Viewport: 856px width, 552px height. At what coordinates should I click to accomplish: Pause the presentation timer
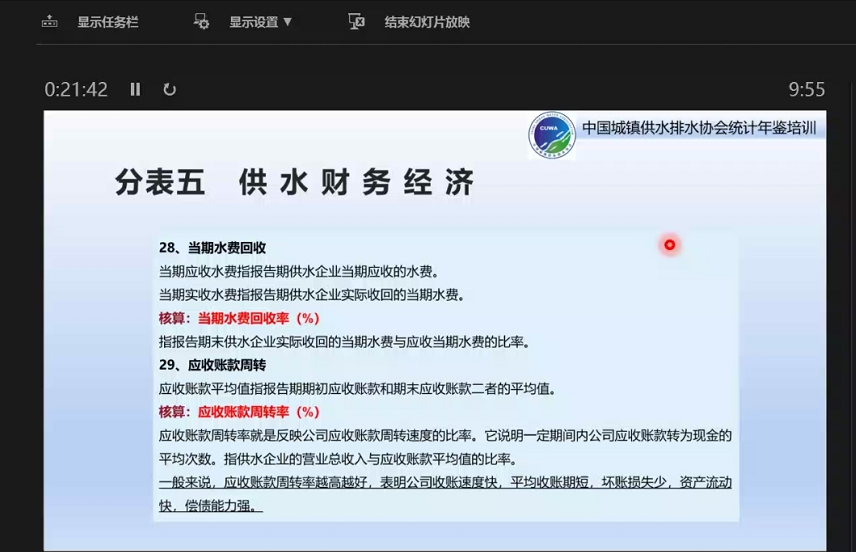click(135, 89)
